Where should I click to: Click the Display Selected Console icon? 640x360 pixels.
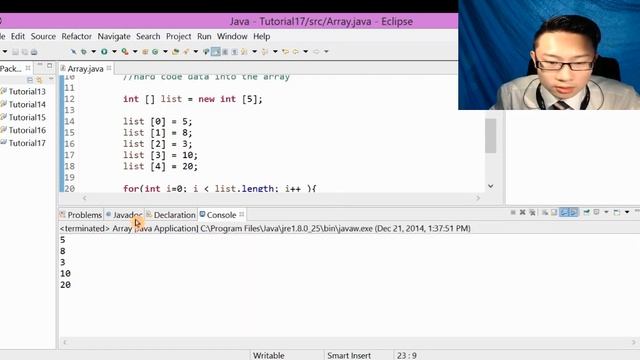point(596,212)
